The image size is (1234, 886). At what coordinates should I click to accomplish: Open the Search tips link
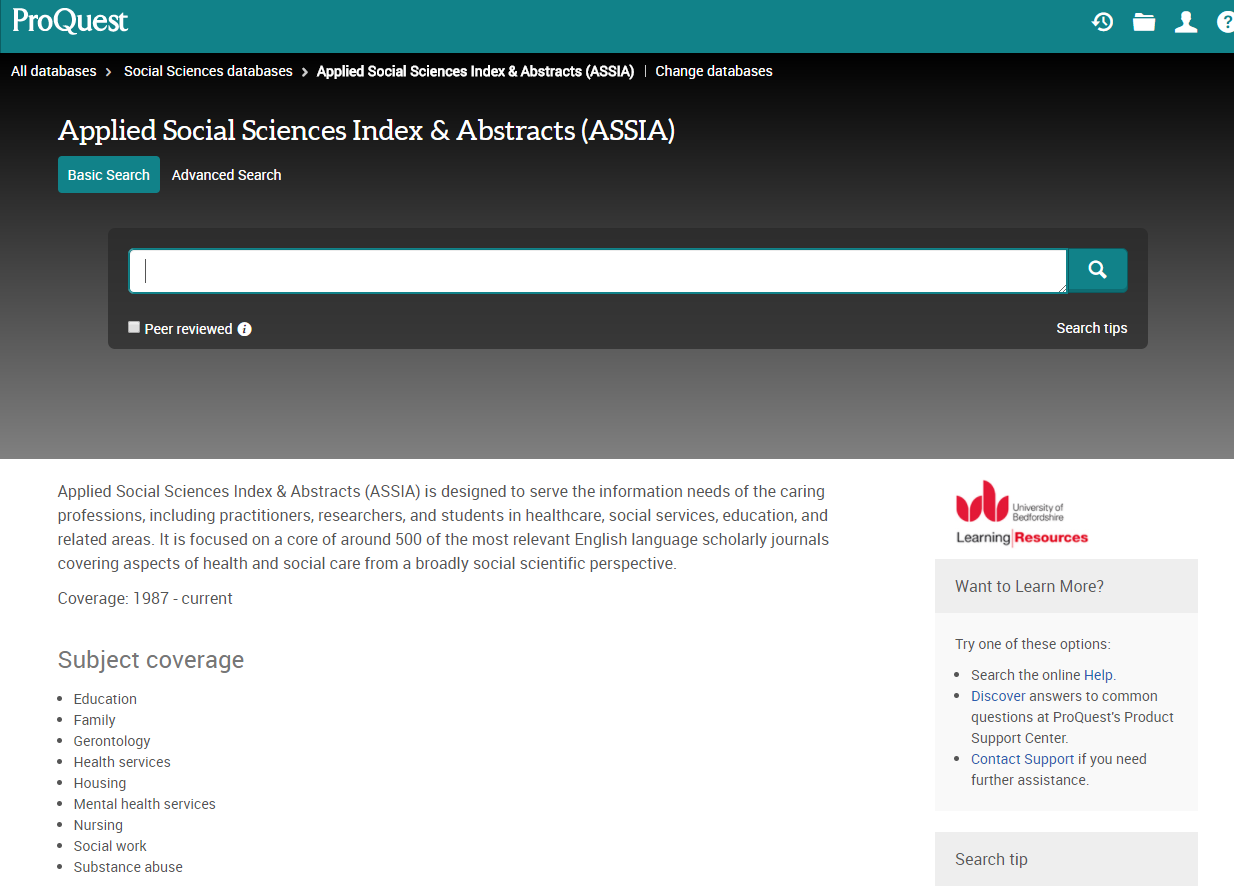tap(1091, 328)
